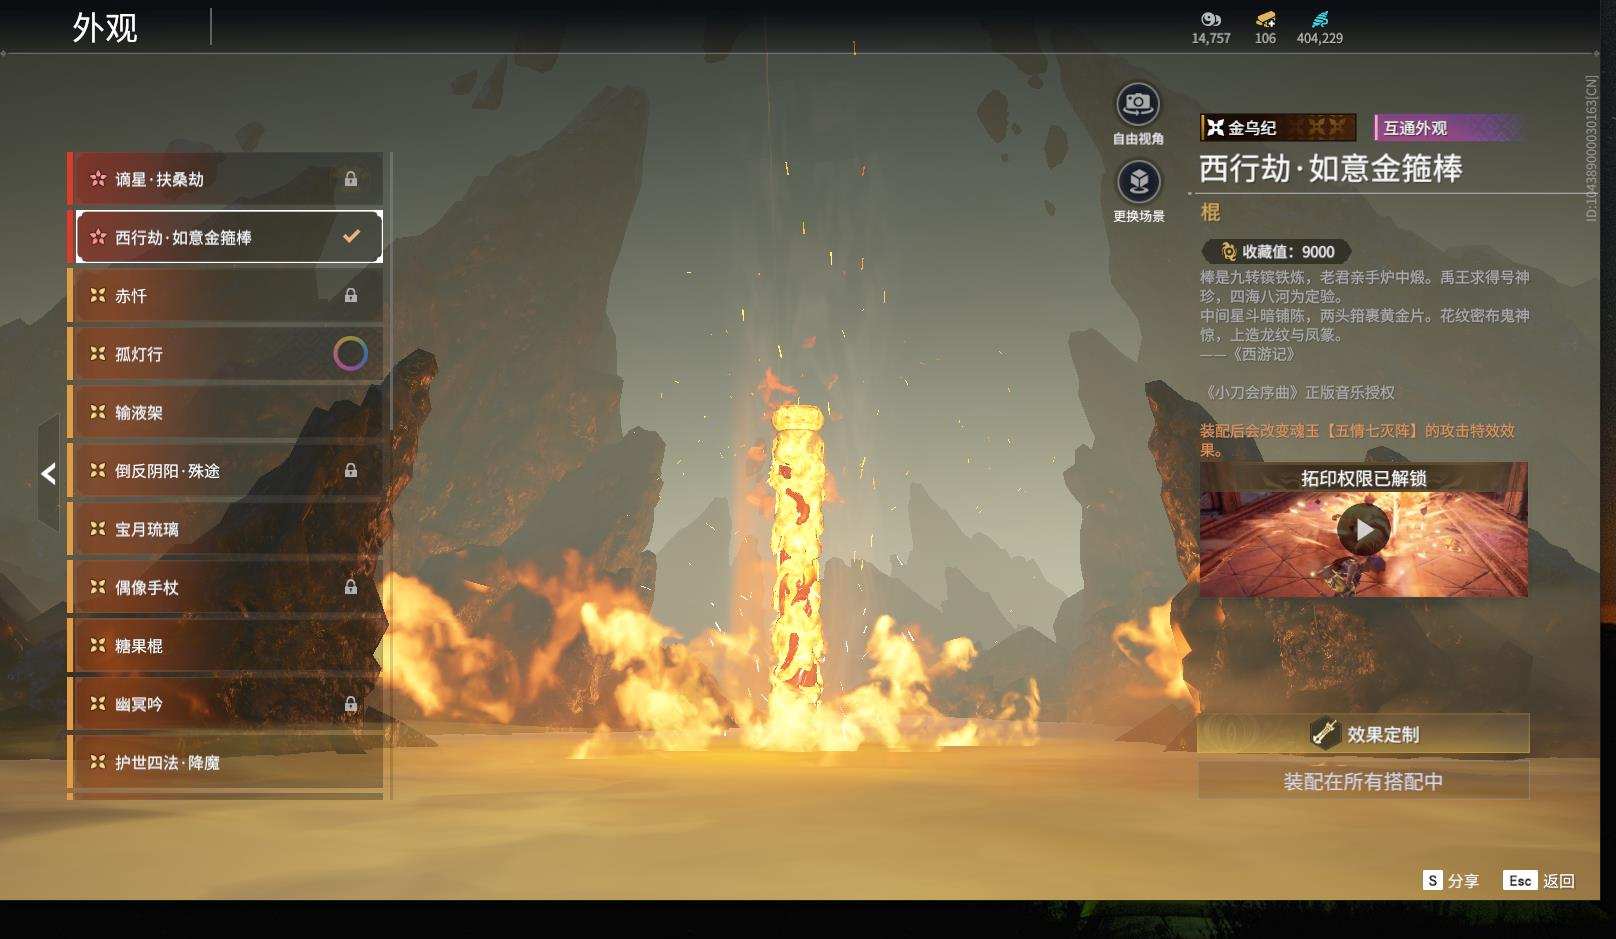Screen dimensions: 1616x939
Task: Click the color ring icon on 孤灯行
Action: [350, 353]
